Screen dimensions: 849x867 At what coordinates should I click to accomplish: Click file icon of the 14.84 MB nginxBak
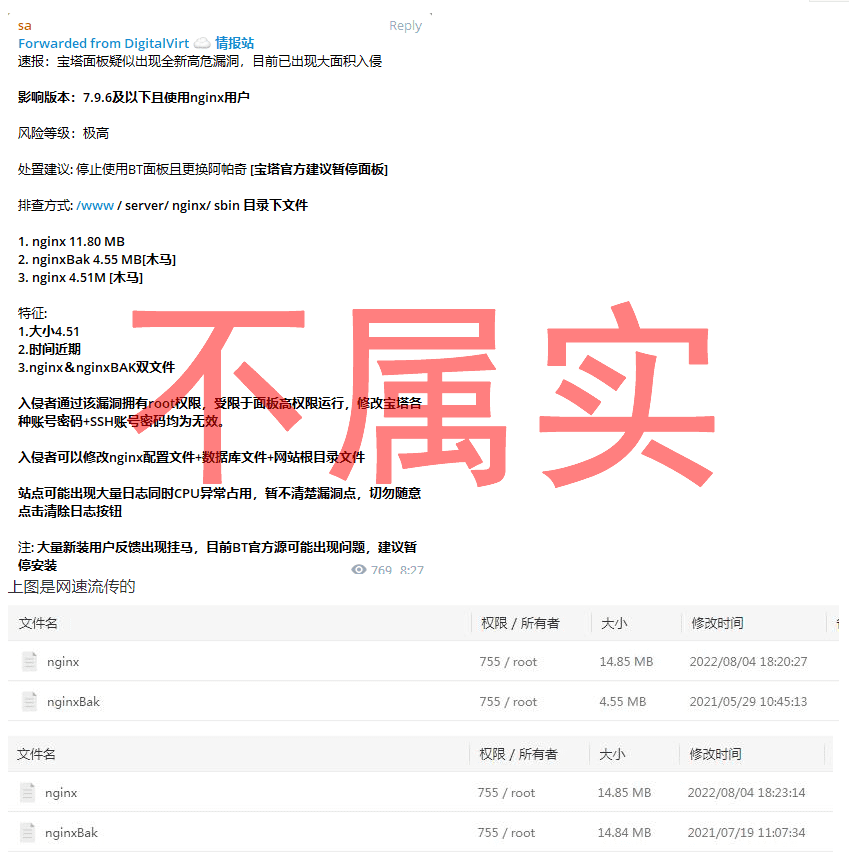tap(27, 832)
